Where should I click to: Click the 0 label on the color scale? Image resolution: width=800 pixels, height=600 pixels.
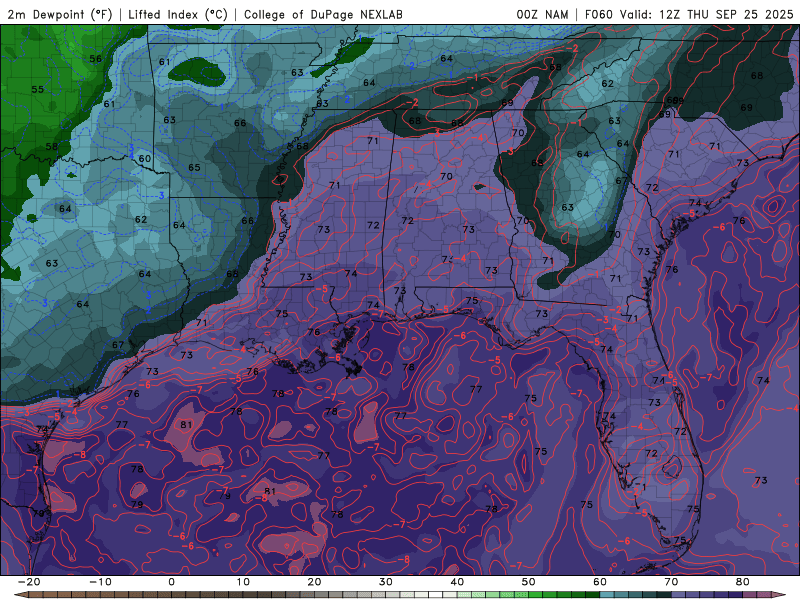coord(171,582)
